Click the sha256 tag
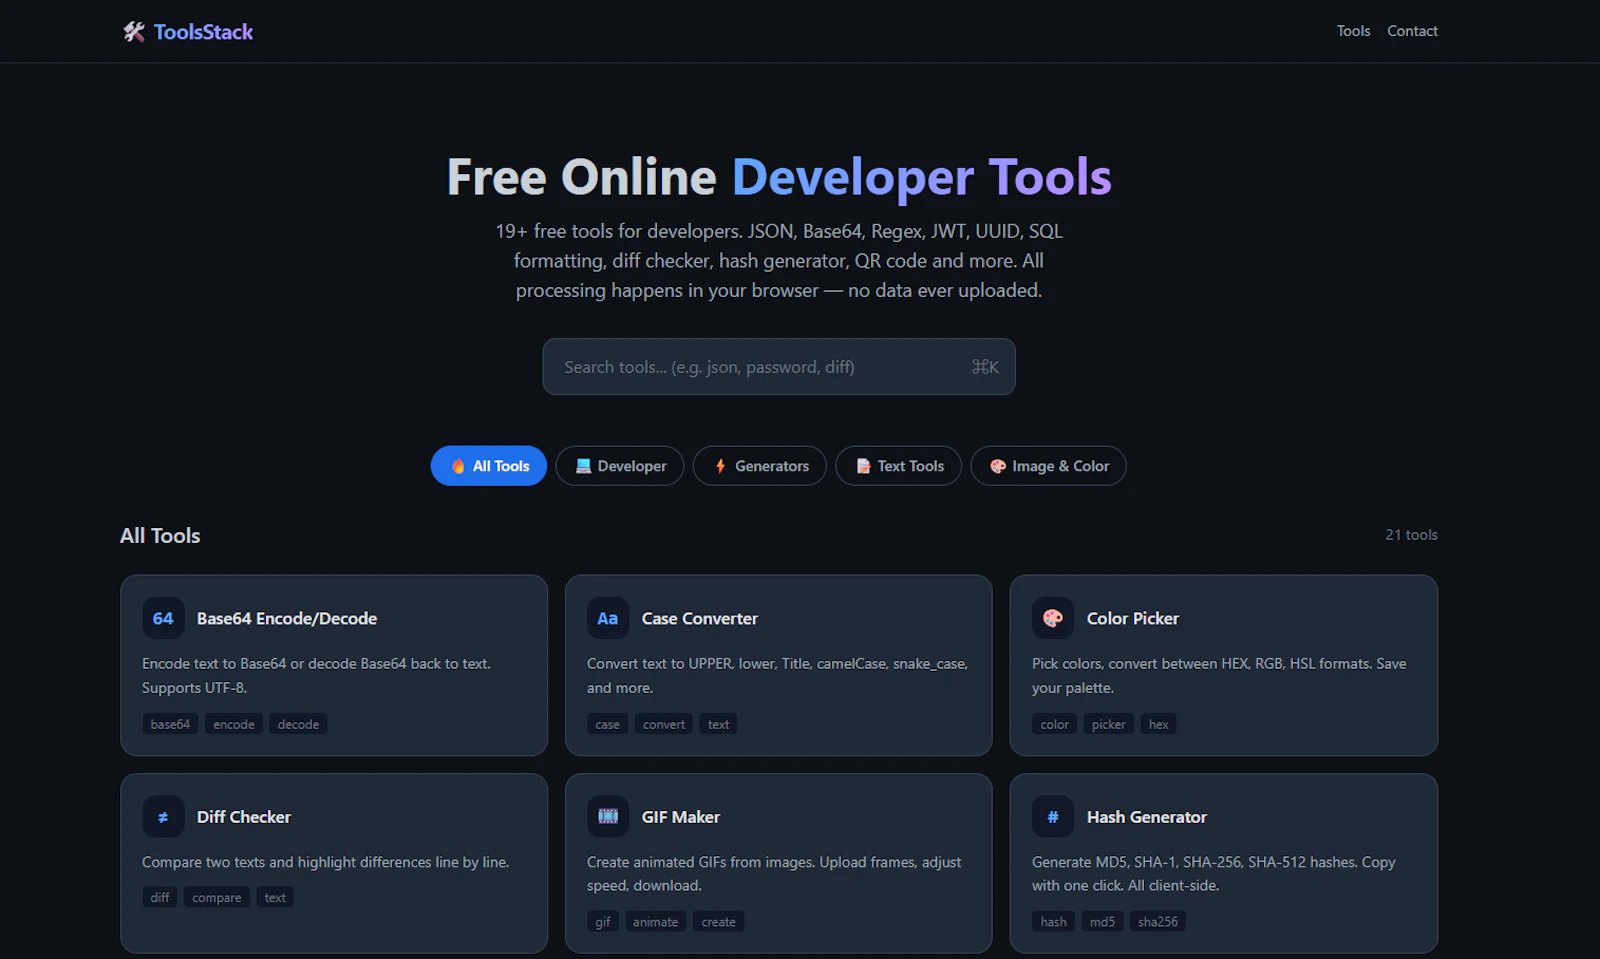This screenshot has width=1600, height=959. (1158, 922)
